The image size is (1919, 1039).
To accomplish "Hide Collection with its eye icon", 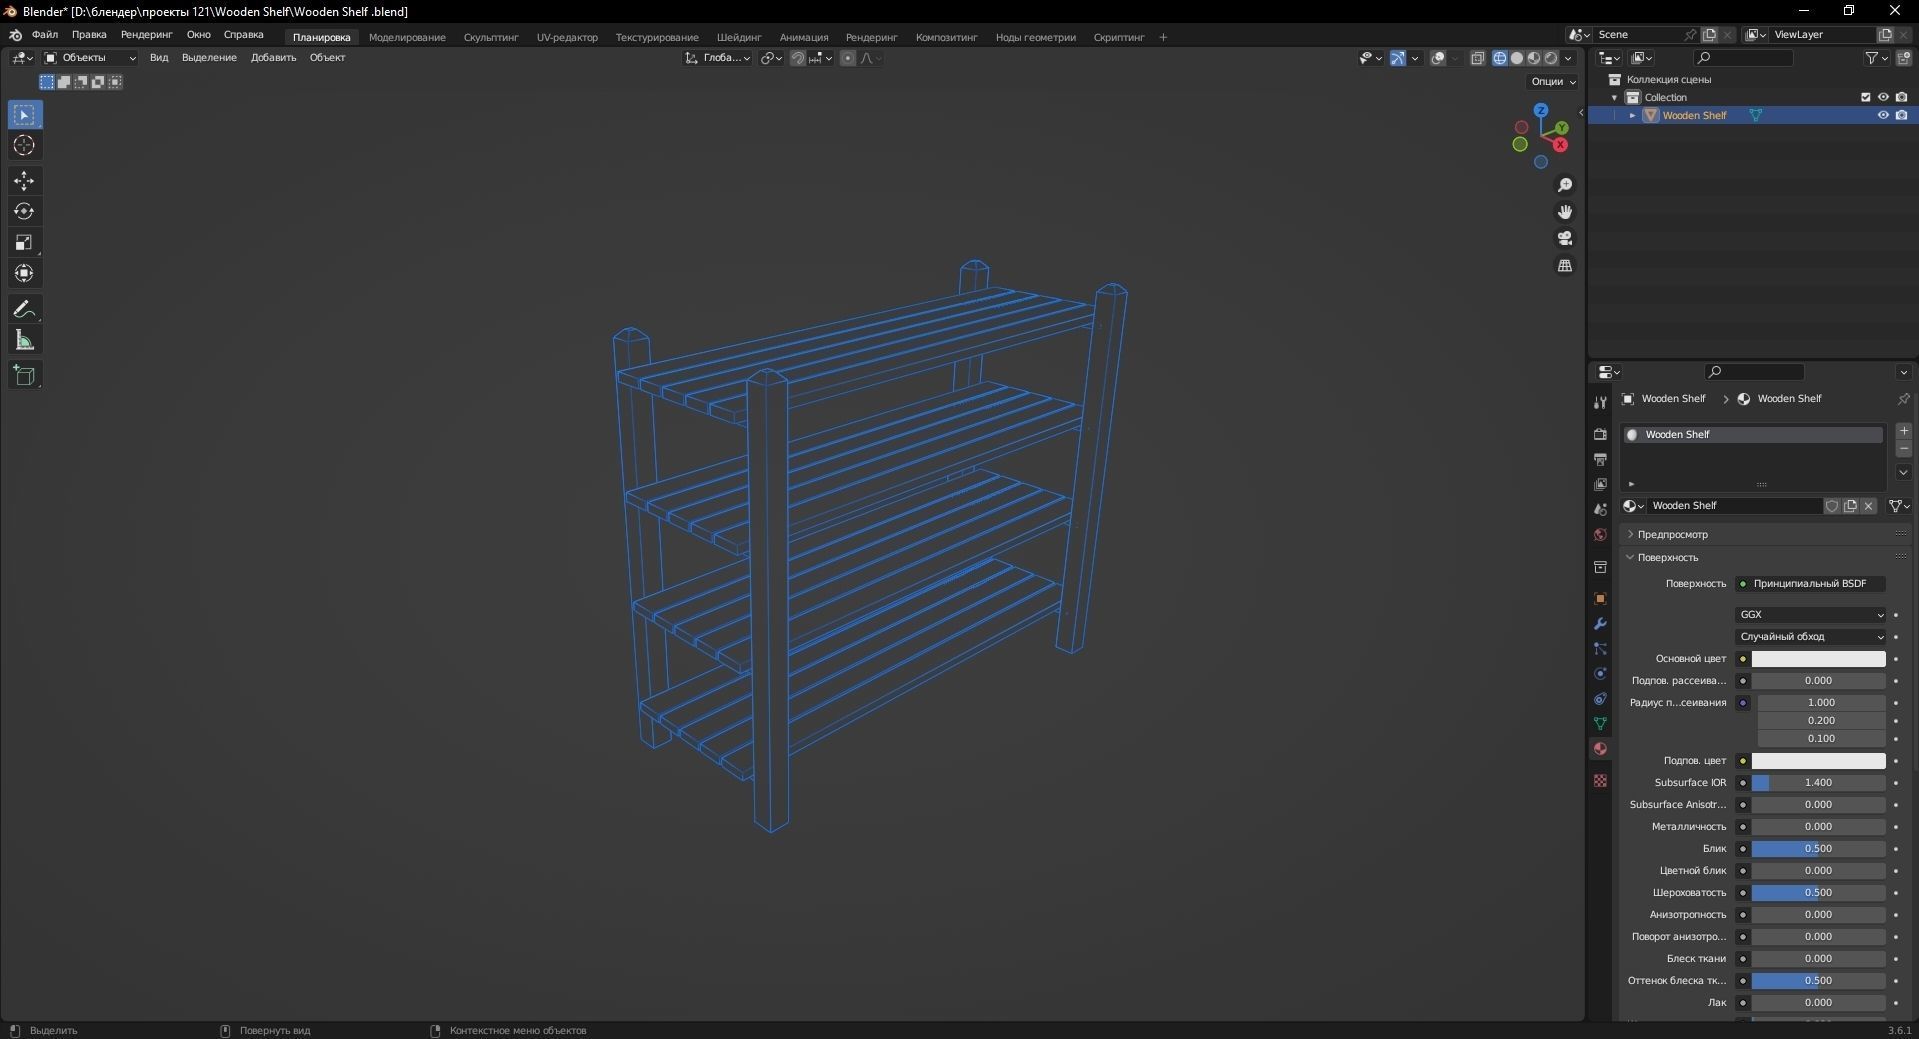I will click(1883, 97).
